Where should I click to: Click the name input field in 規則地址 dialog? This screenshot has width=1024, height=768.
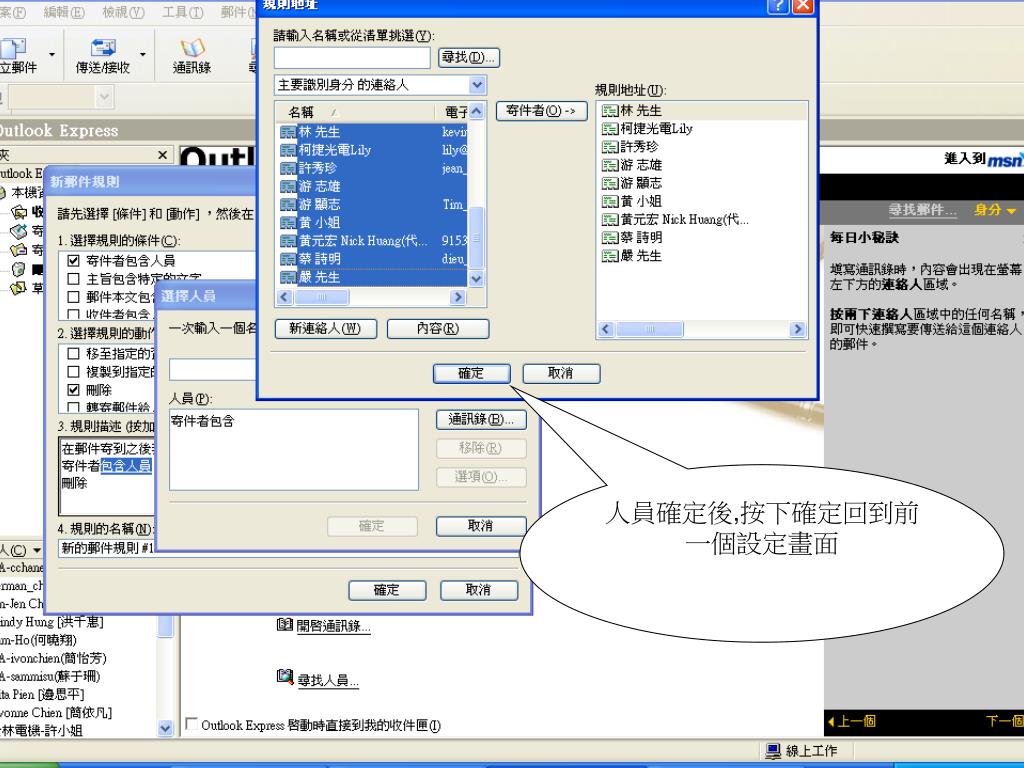coord(352,57)
